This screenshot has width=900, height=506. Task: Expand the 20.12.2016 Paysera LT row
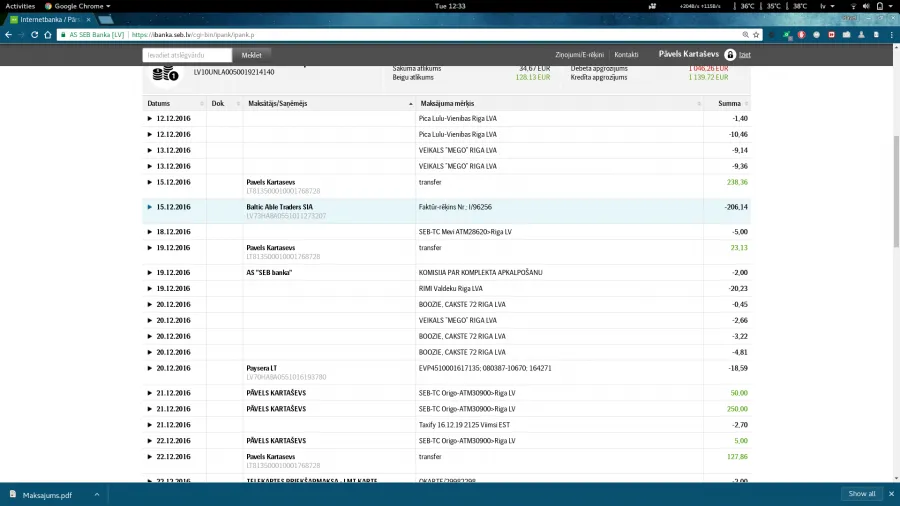(x=150, y=368)
